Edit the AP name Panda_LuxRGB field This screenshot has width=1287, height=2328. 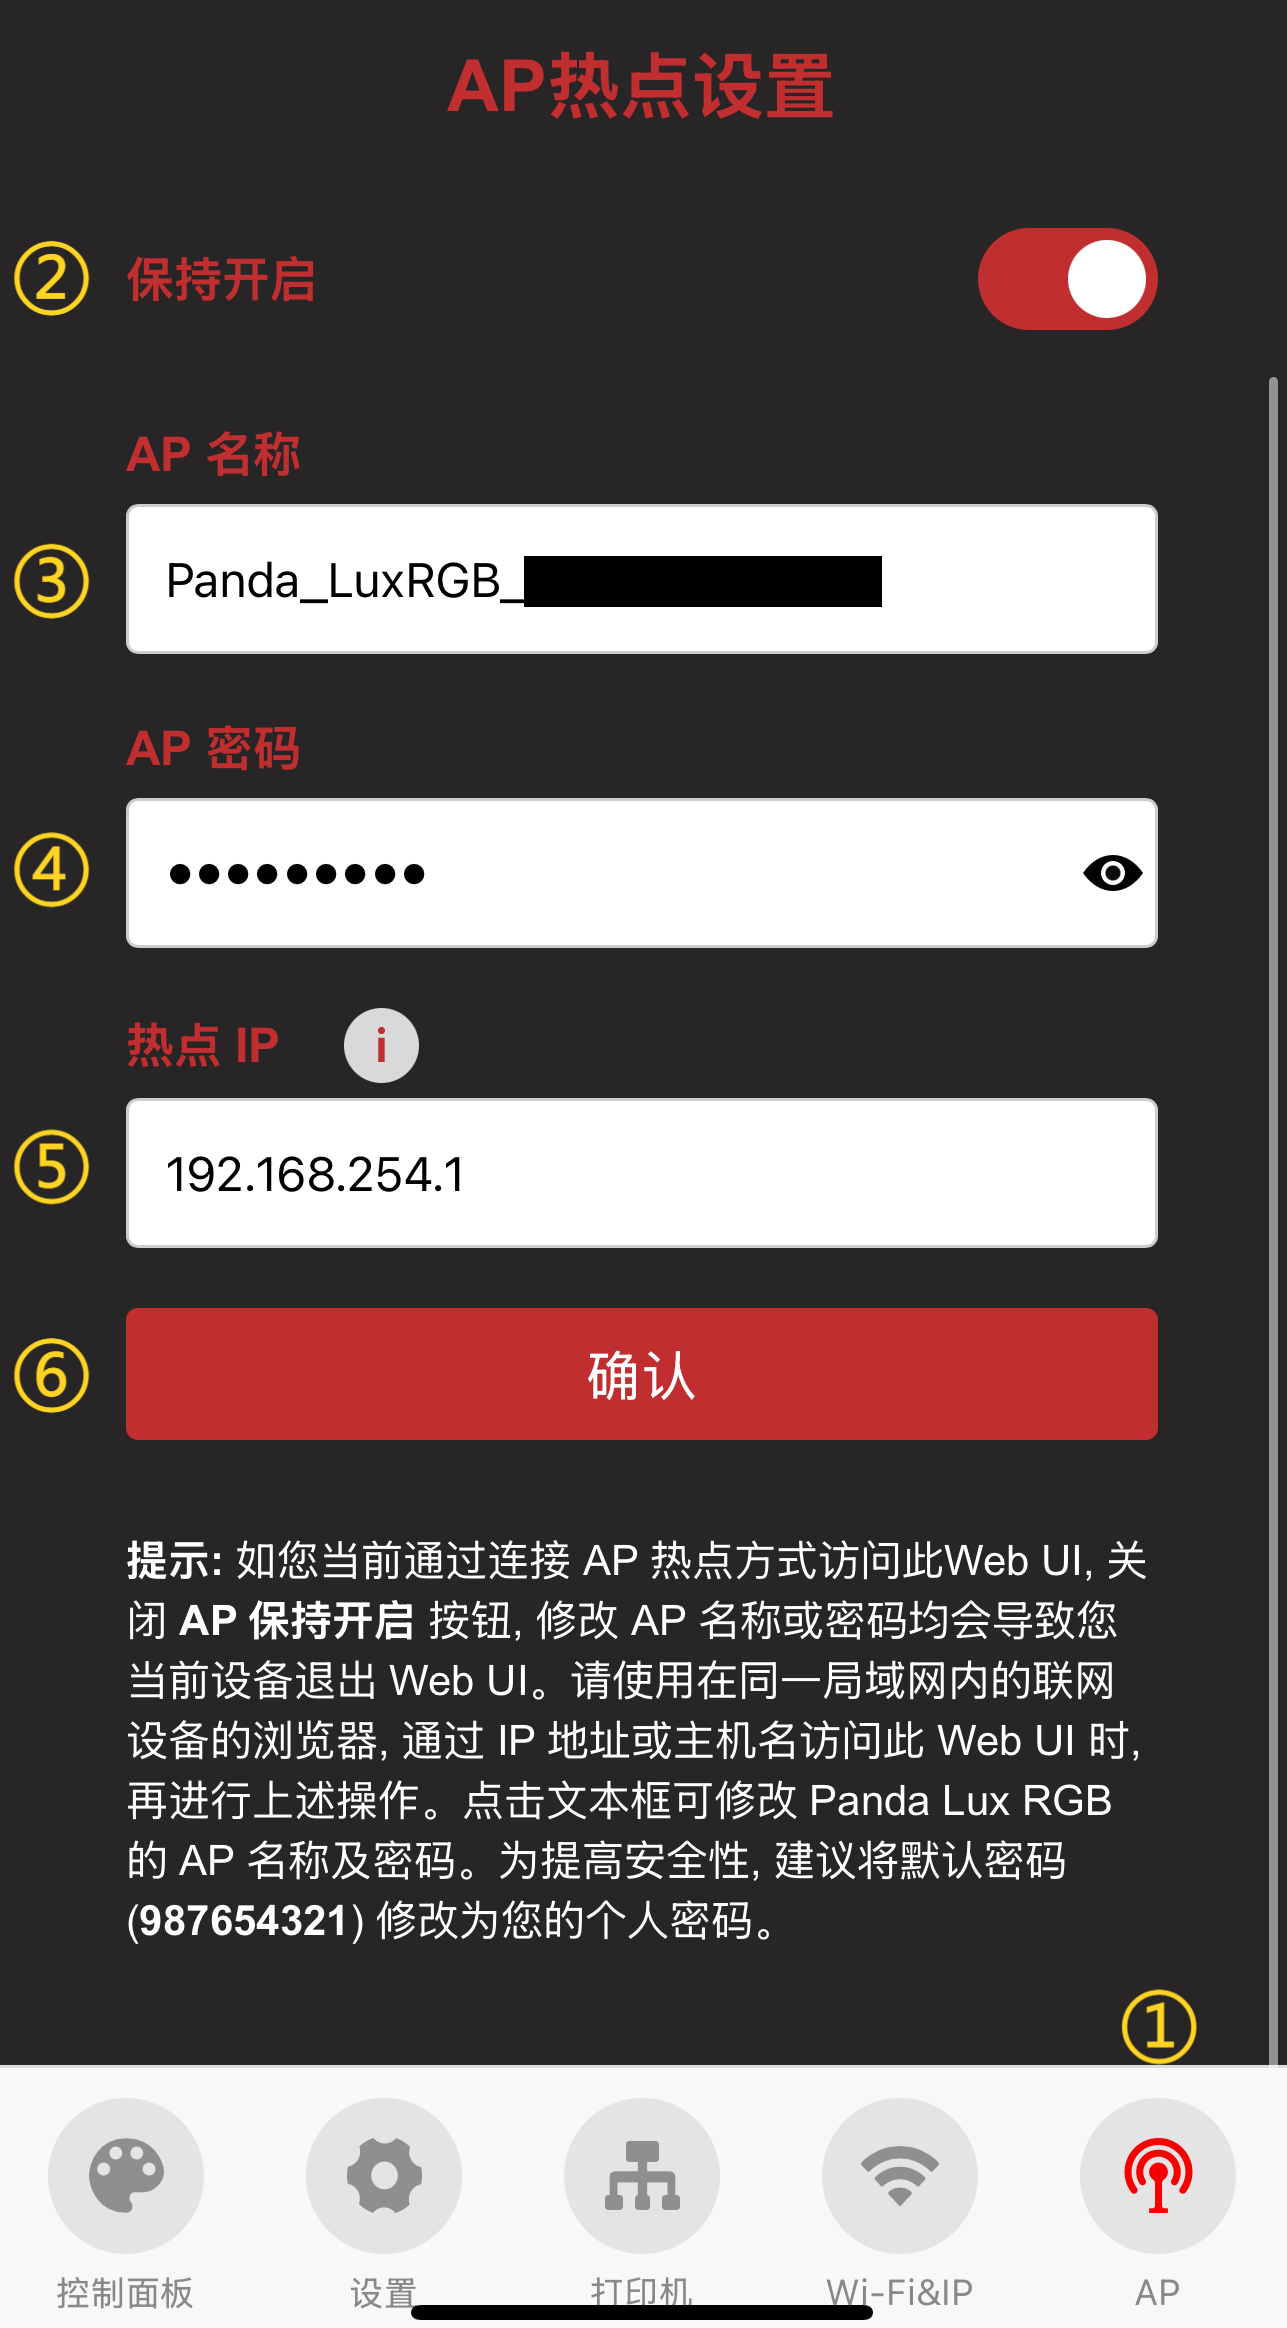(x=642, y=579)
